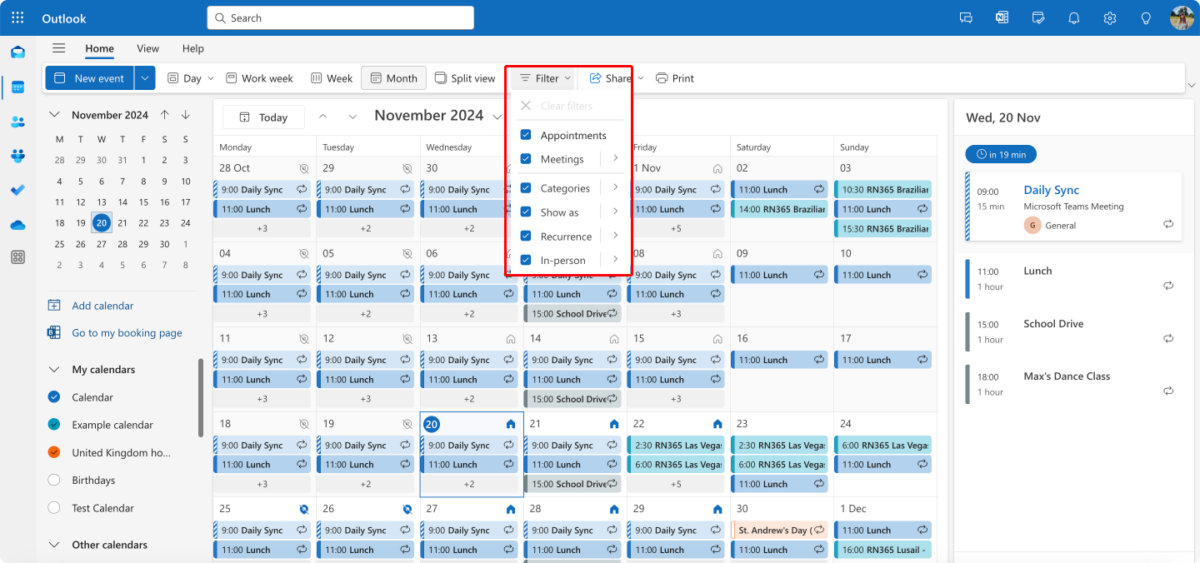Screen dimensions: 1200x563
Task: Print the calendar
Action: [674, 78]
